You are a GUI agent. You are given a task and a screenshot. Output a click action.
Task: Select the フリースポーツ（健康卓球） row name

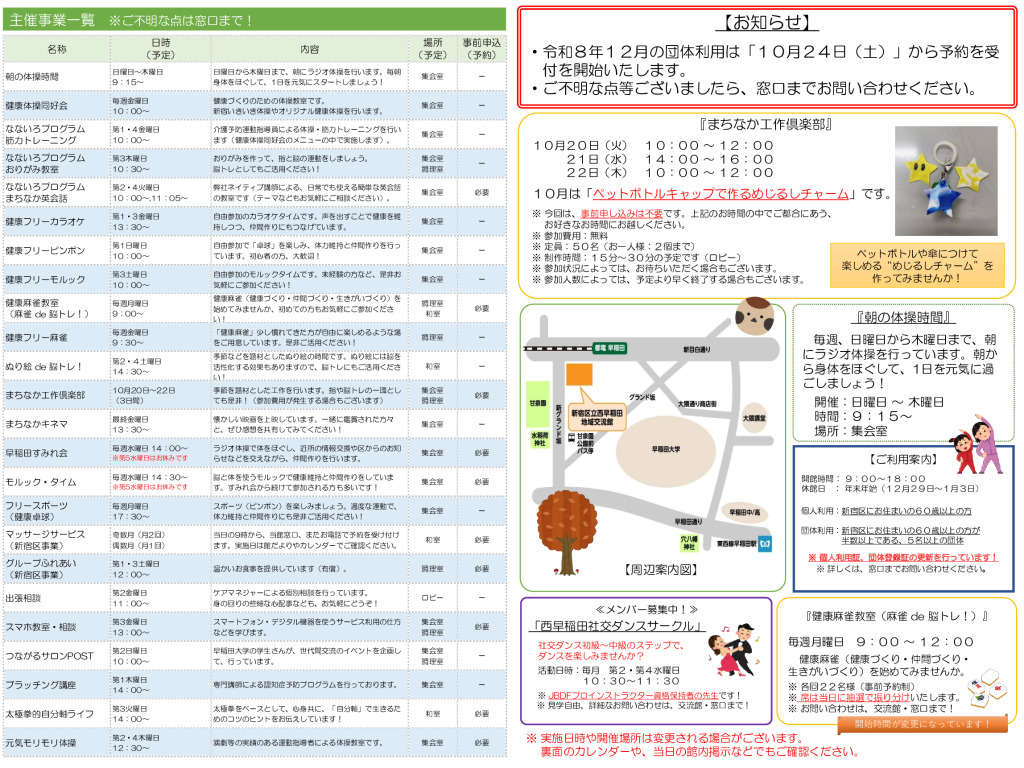(x=37, y=511)
